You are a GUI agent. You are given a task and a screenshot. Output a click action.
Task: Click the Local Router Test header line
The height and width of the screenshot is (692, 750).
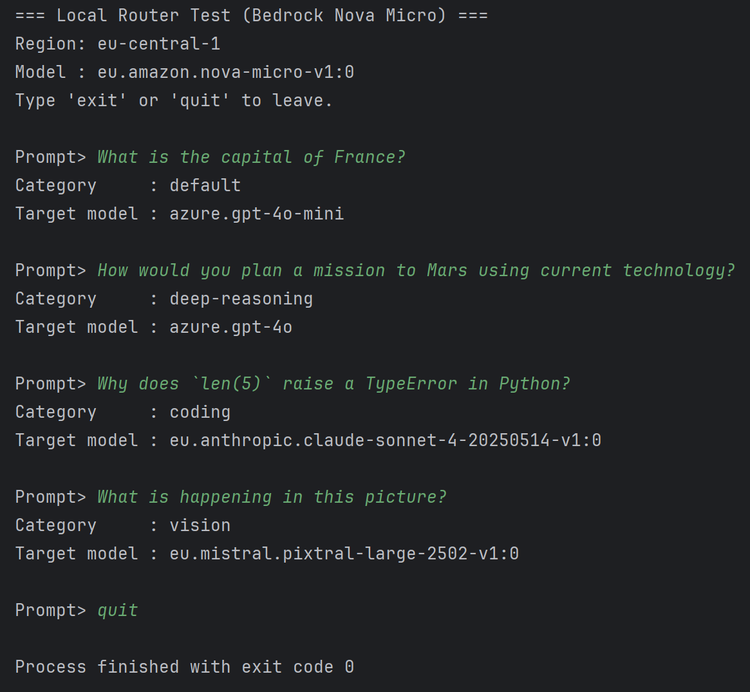252,16
